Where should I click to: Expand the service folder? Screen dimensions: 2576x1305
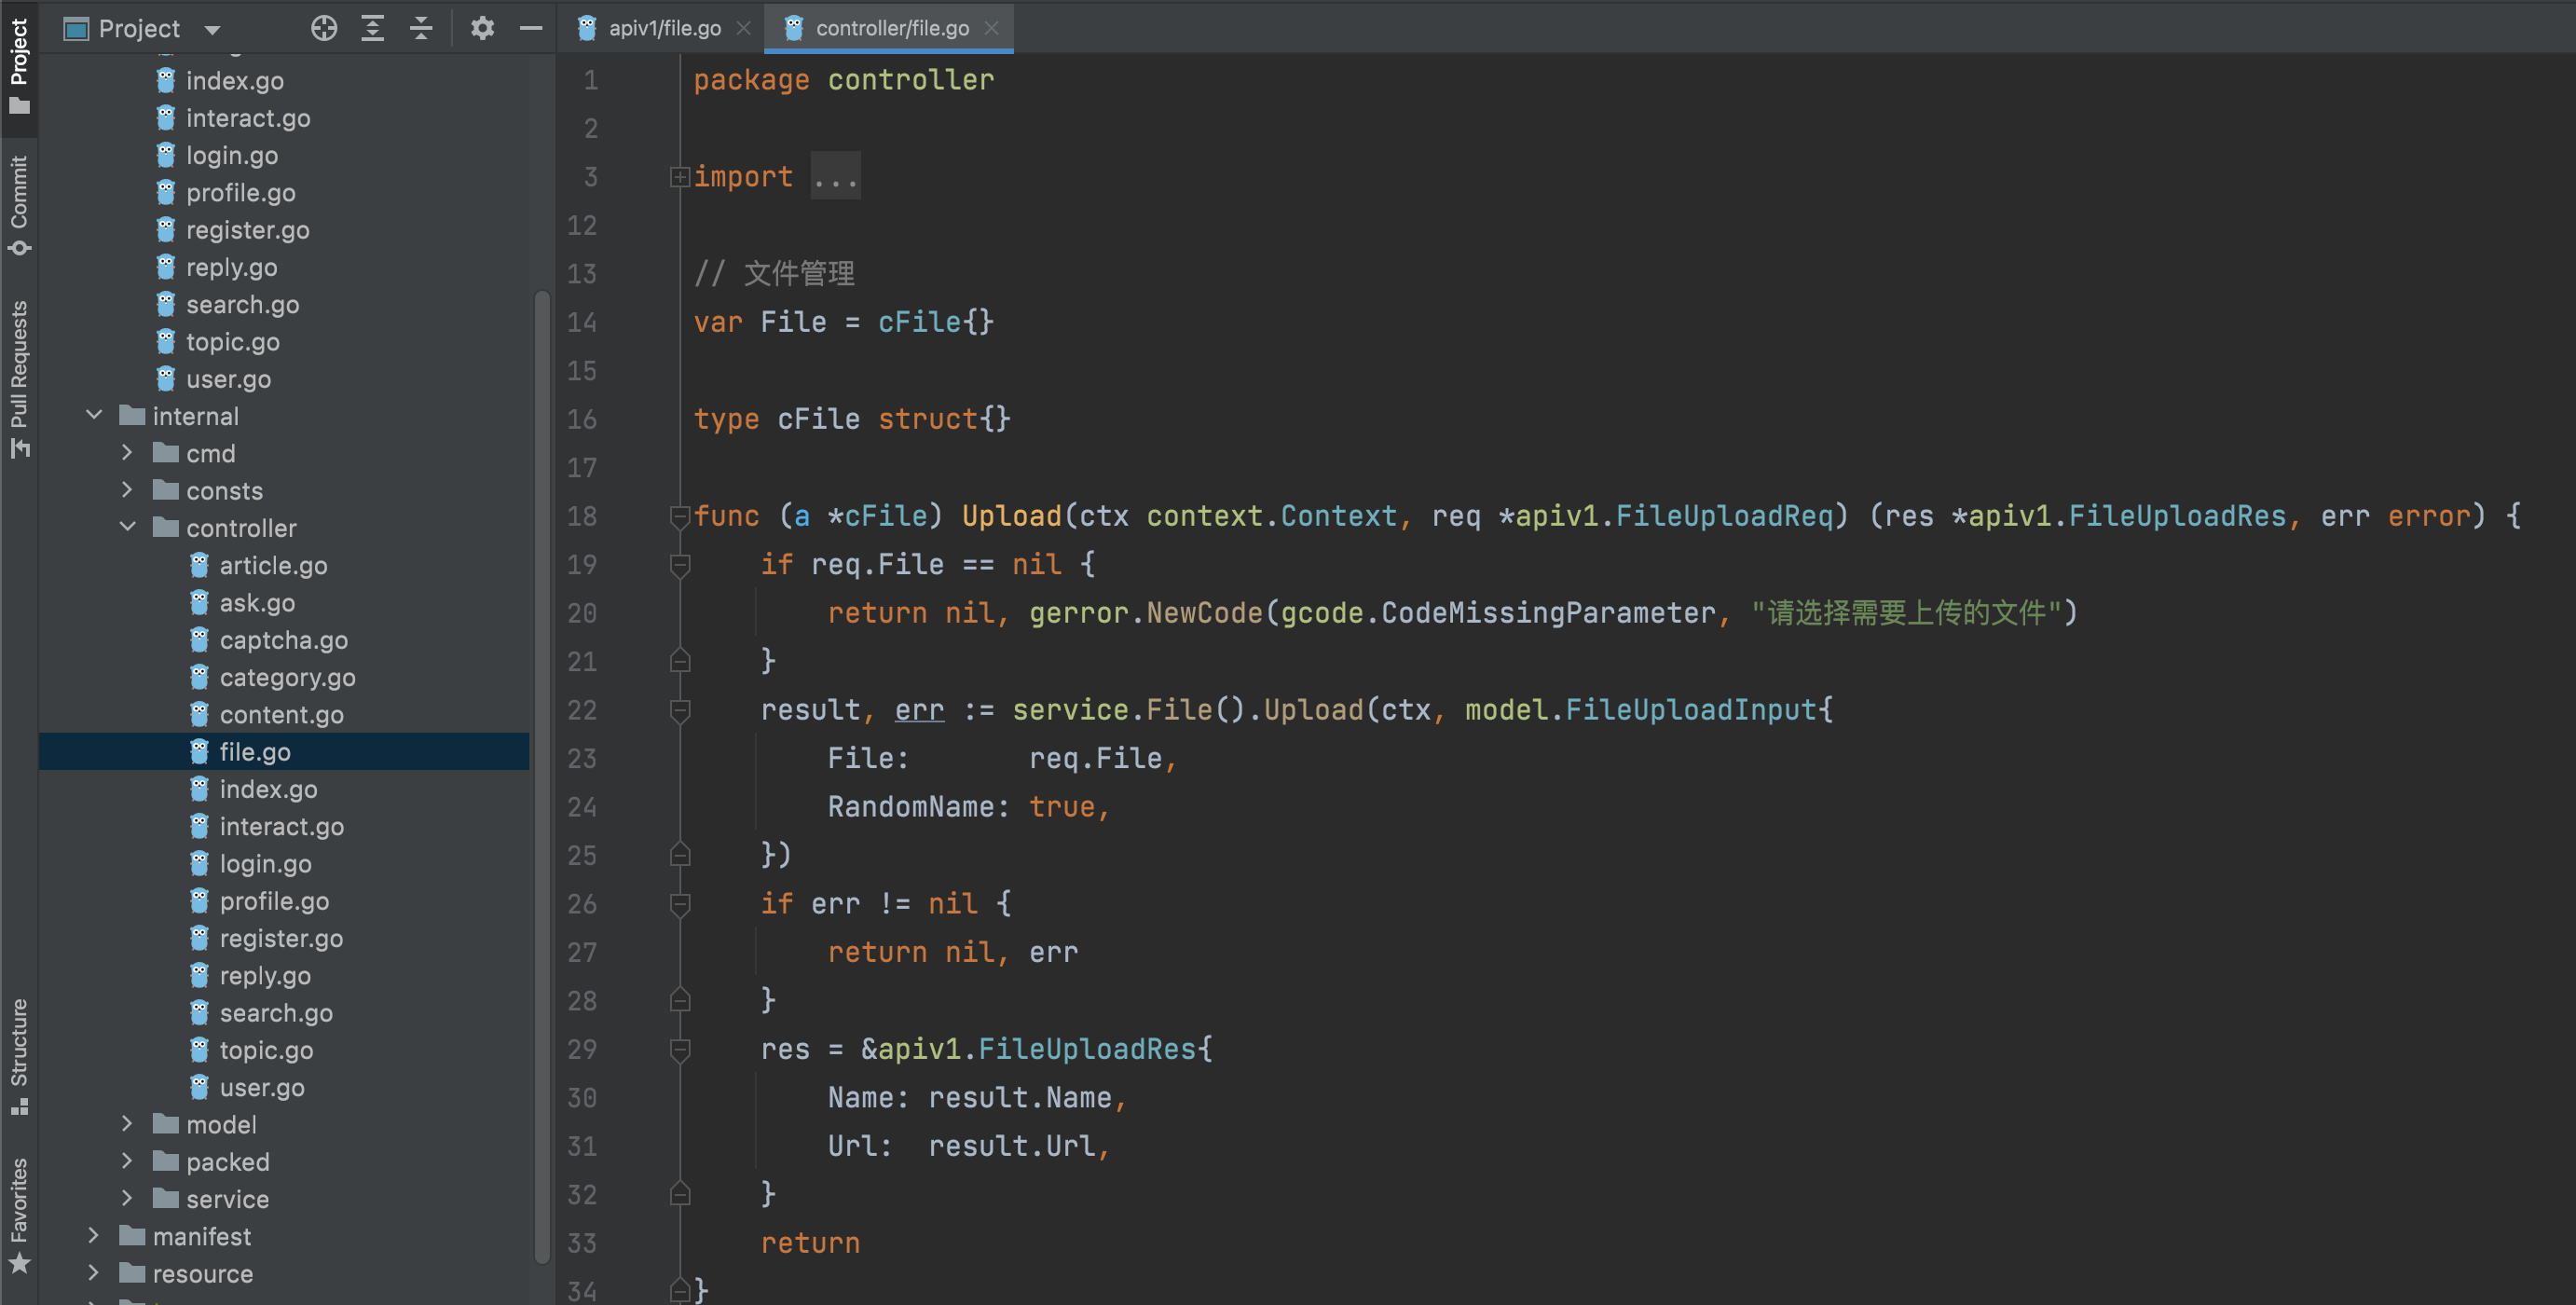pyautogui.click(x=127, y=1198)
